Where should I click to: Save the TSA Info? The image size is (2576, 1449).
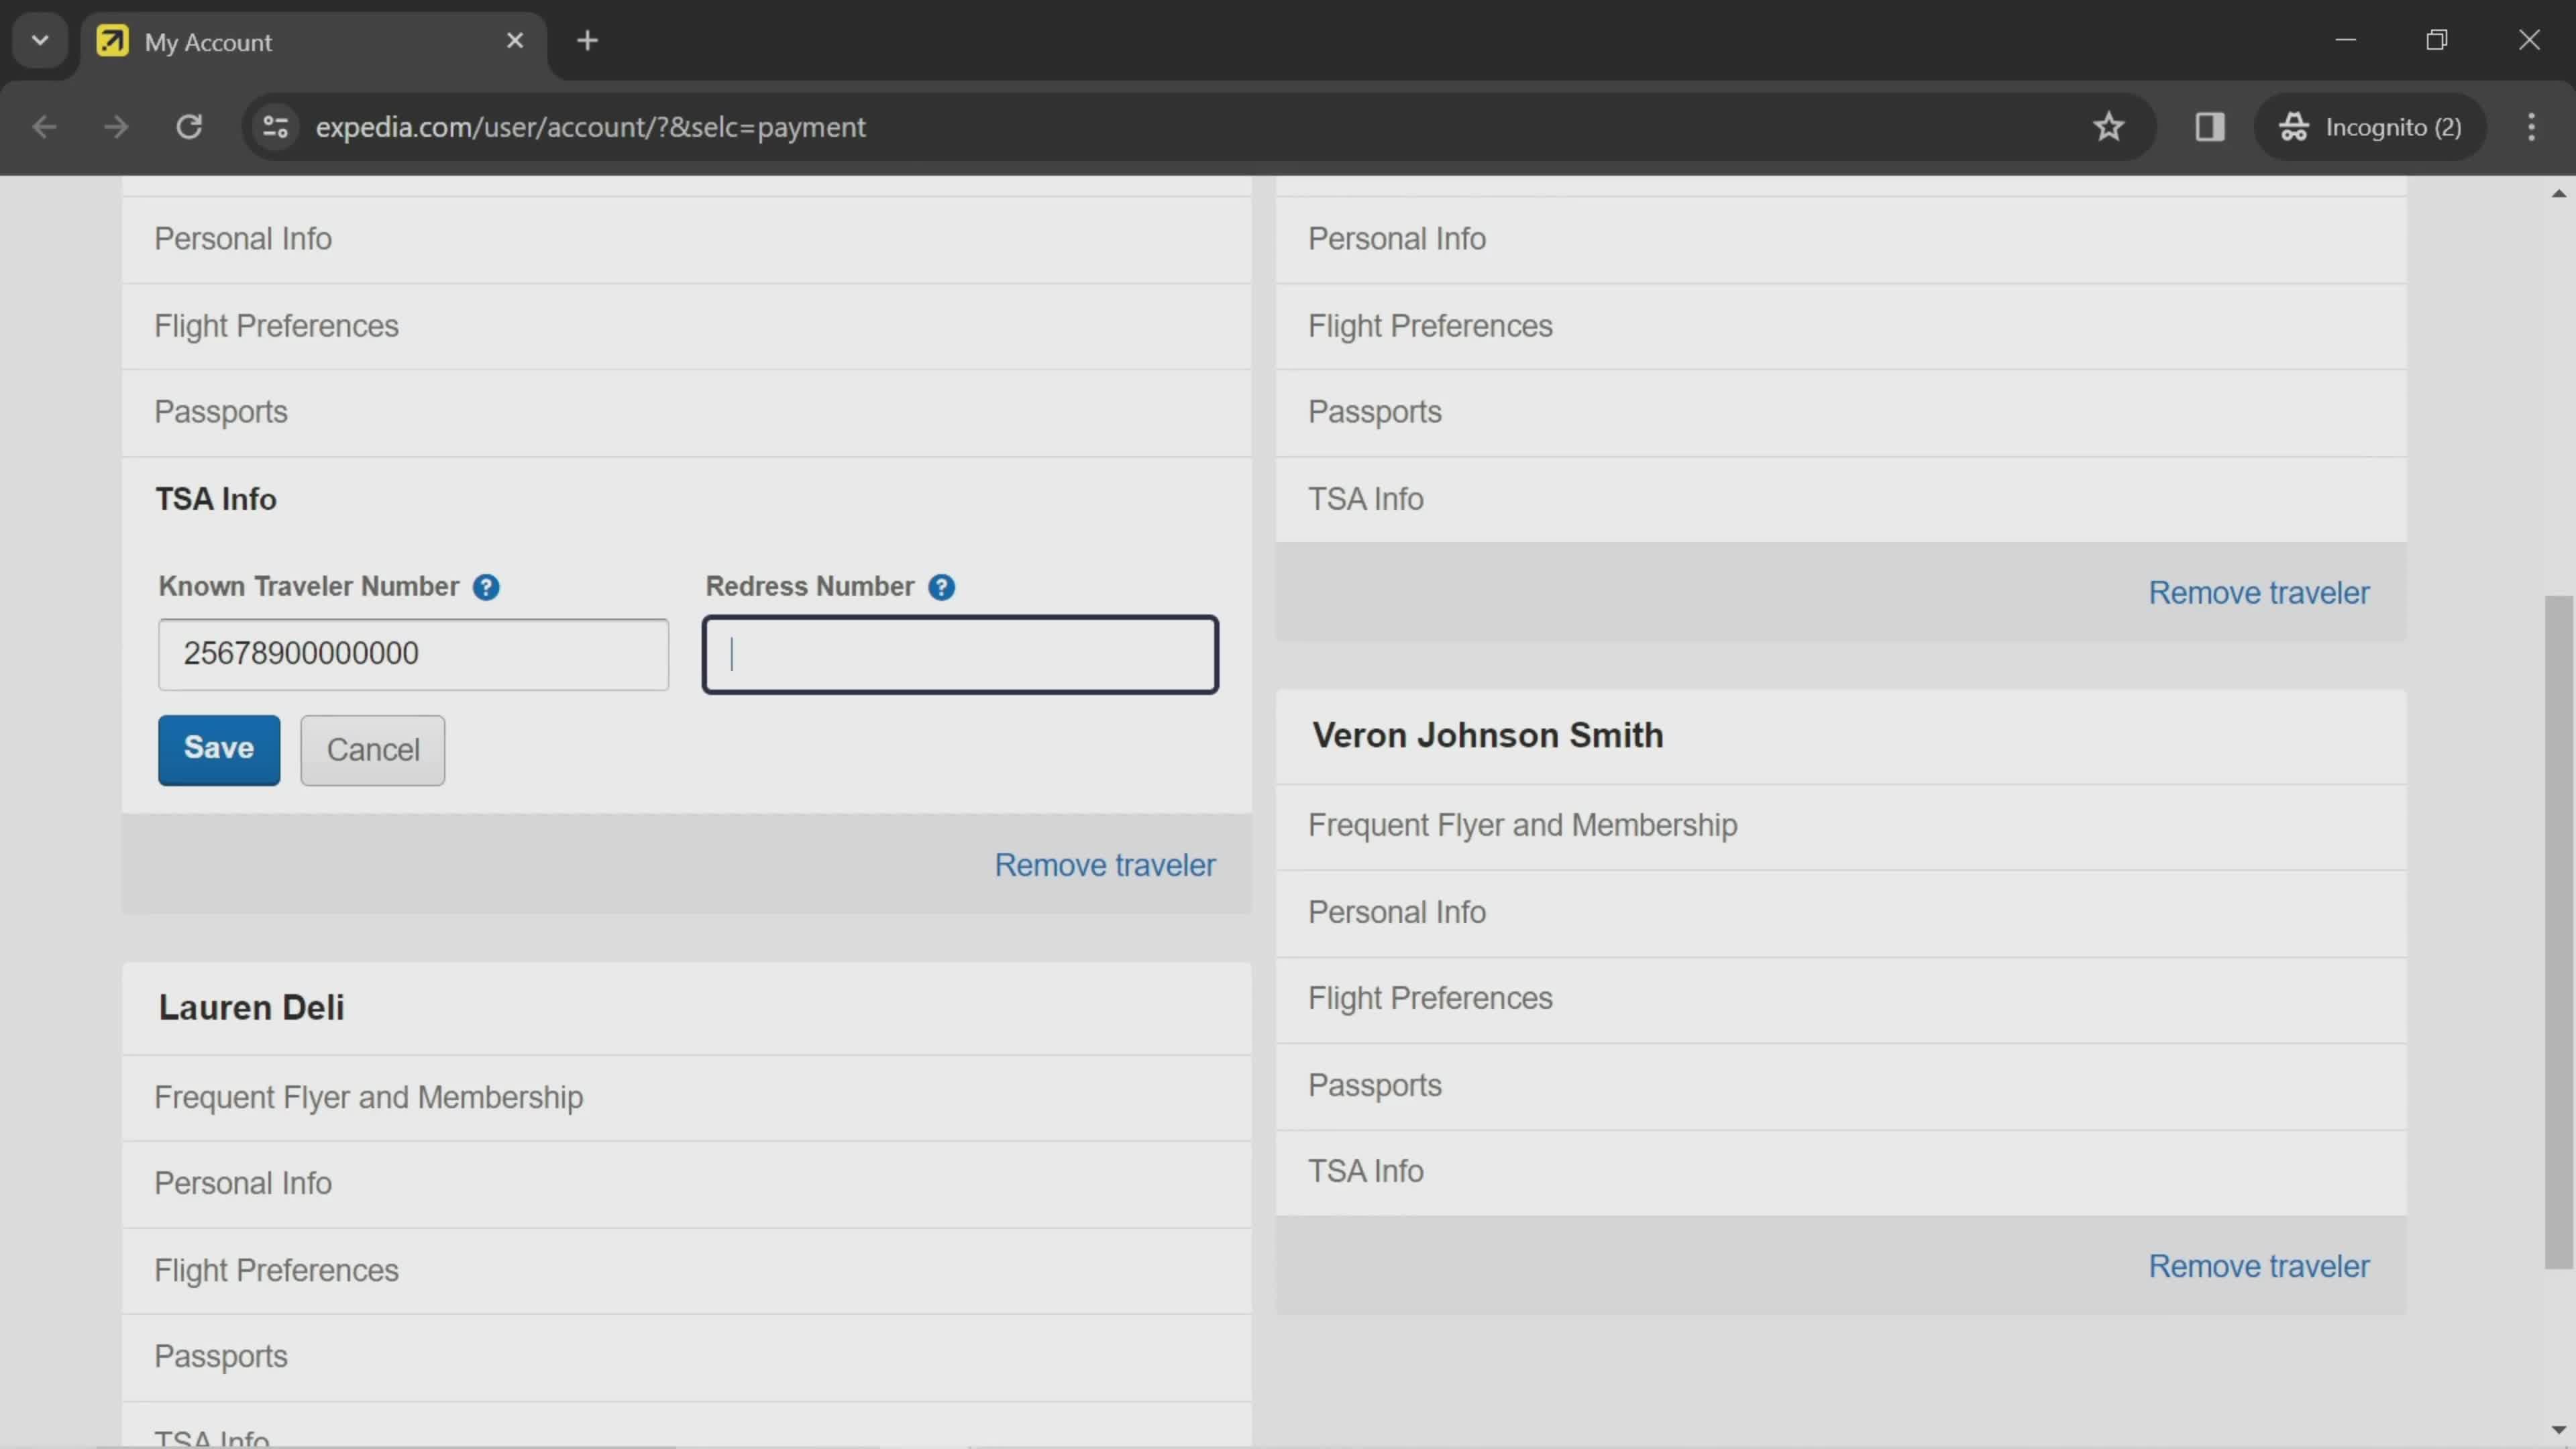(x=219, y=749)
